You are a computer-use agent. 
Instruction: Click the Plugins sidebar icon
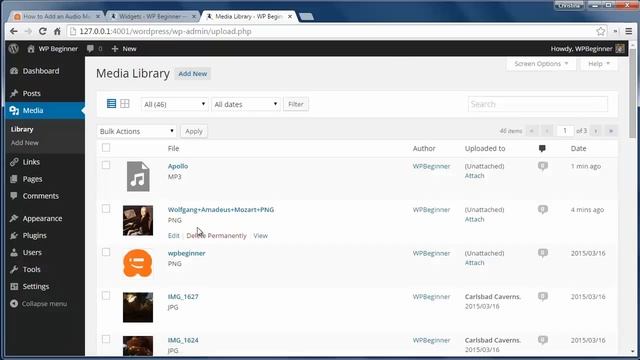[14, 236]
